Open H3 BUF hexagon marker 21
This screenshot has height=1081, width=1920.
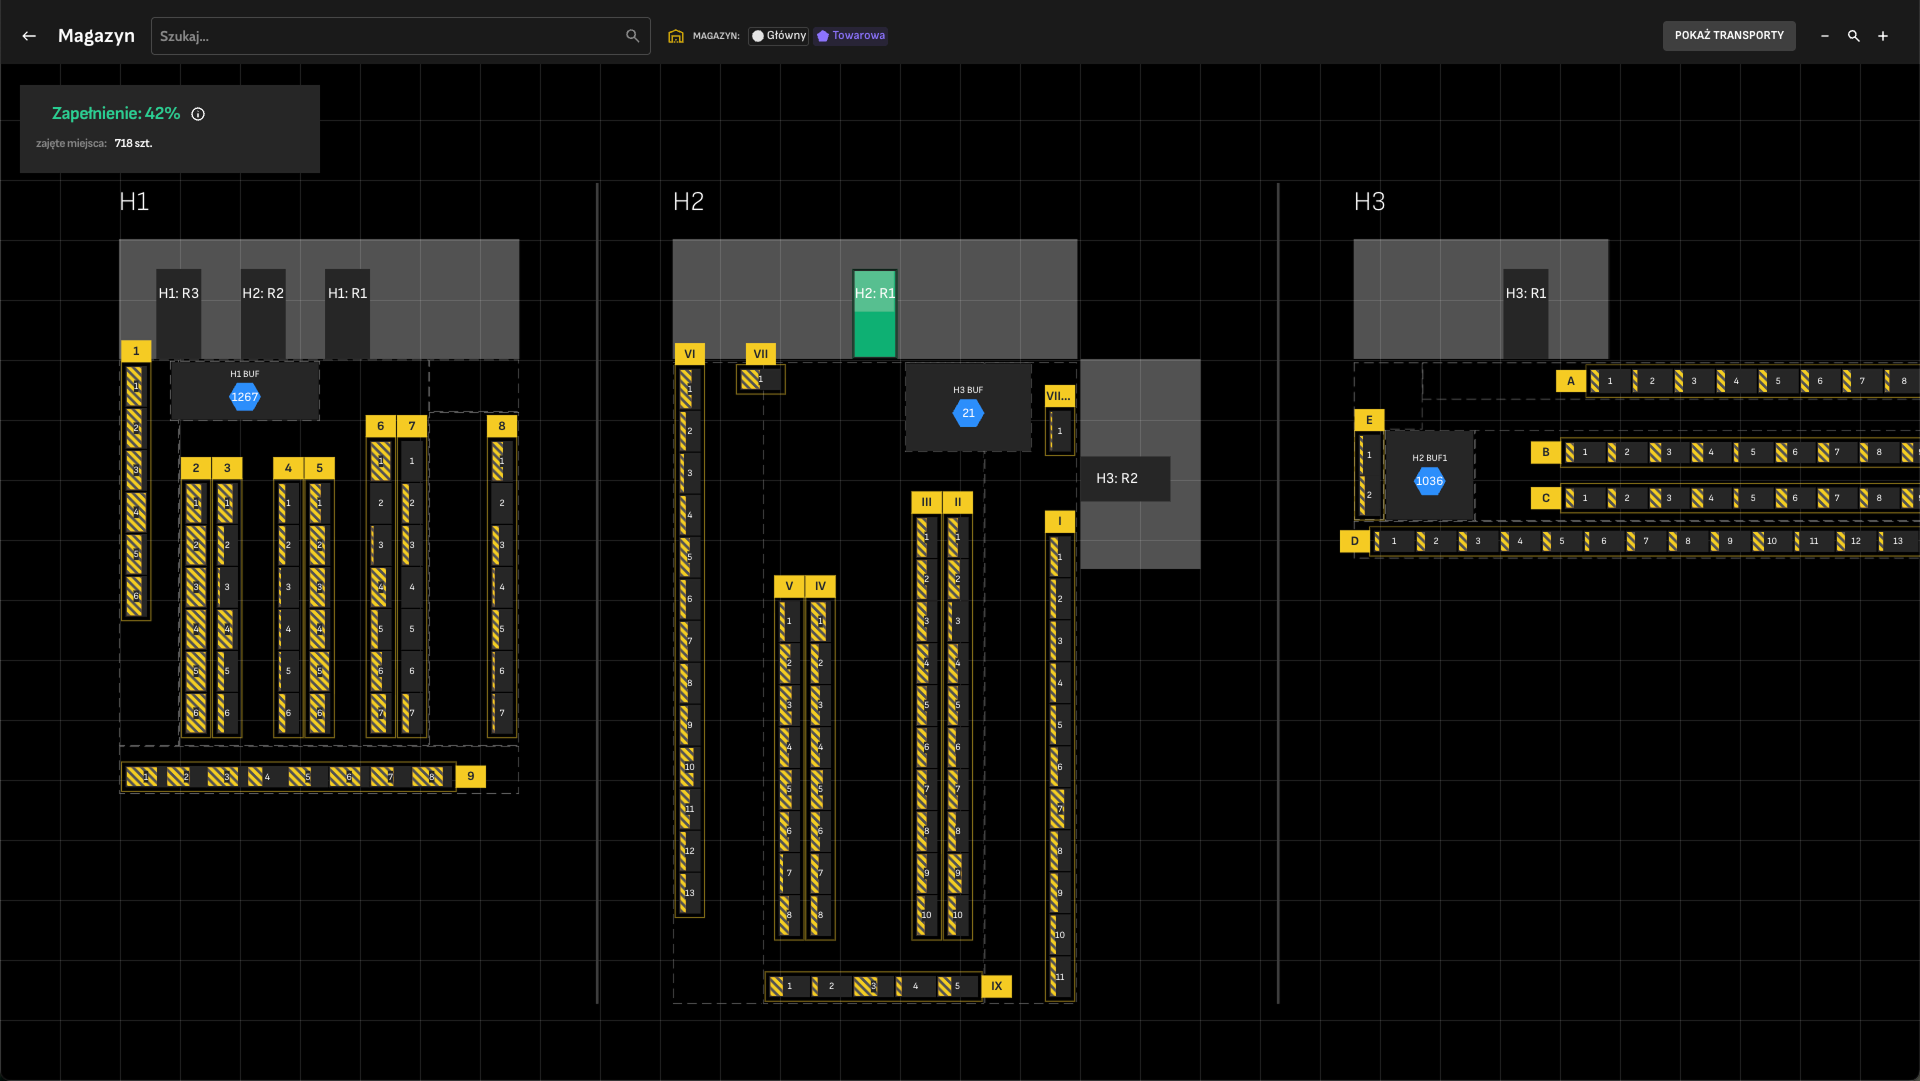(968, 413)
